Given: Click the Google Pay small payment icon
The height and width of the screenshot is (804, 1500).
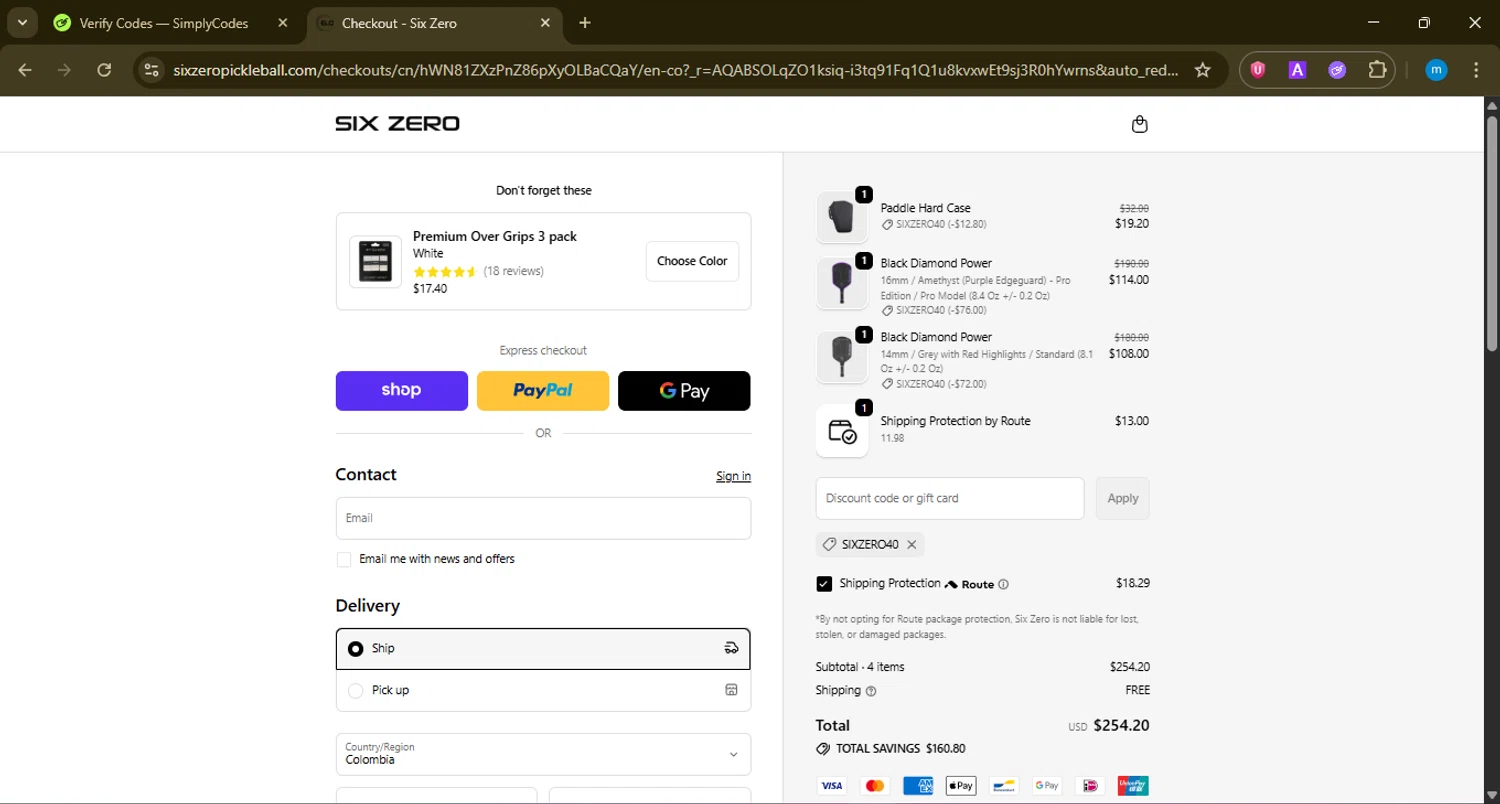Looking at the screenshot, I should point(1047,786).
